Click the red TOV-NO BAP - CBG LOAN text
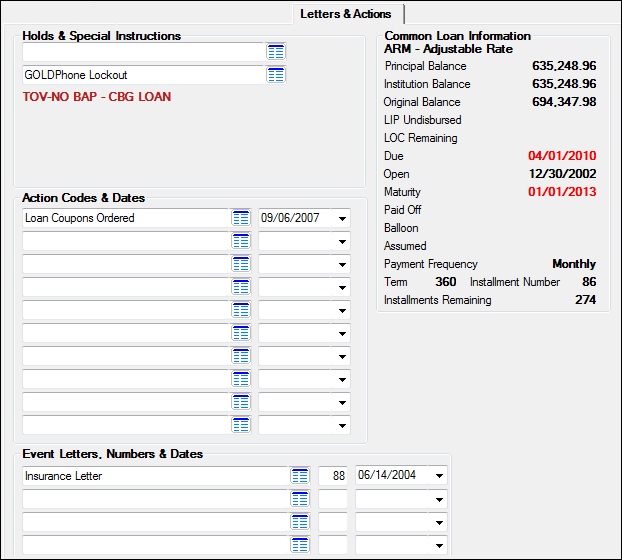The height and width of the screenshot is (560, 622). [97, 97]
